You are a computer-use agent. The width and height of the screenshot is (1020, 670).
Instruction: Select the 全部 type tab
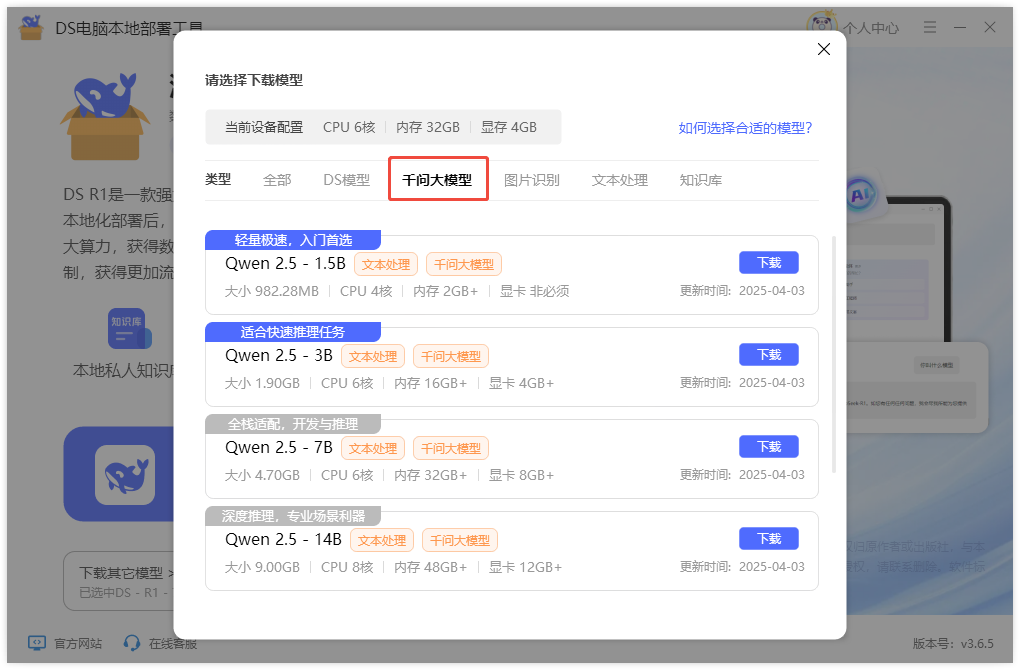tap(277, 180)
